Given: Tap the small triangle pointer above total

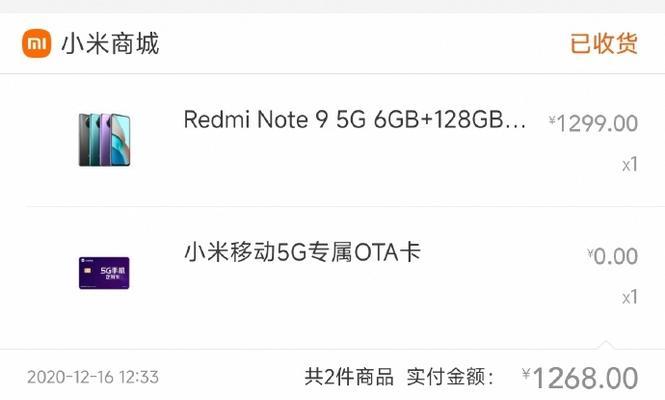Looking at the screenshot, I should (606, 345).
